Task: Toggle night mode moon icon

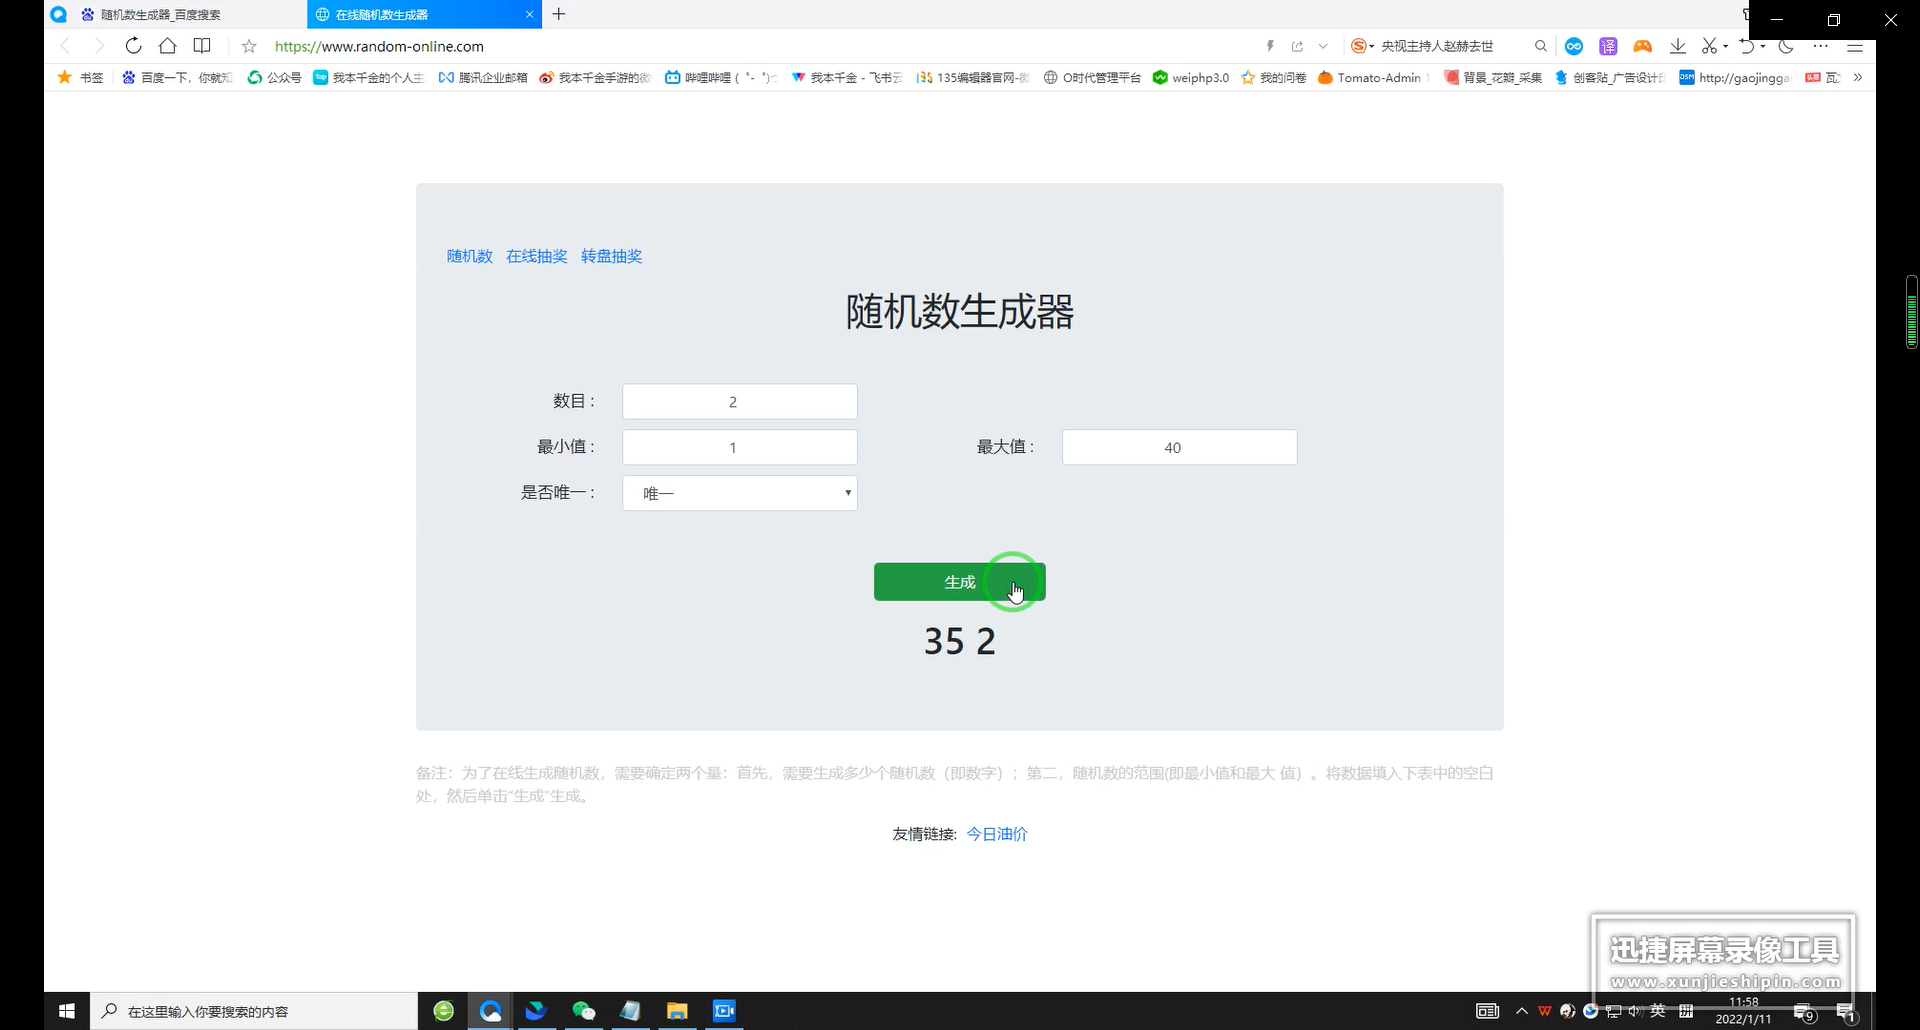Action: (x=1786, y=46)
